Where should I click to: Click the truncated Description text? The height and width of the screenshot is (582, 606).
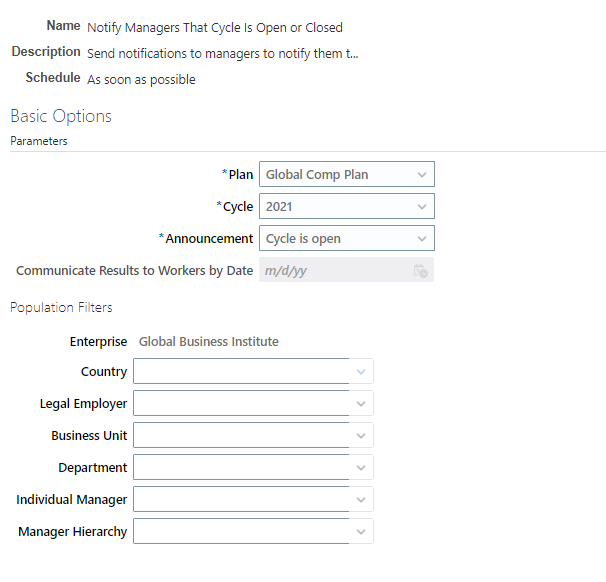pyautogui.click(x=222, y=54)
